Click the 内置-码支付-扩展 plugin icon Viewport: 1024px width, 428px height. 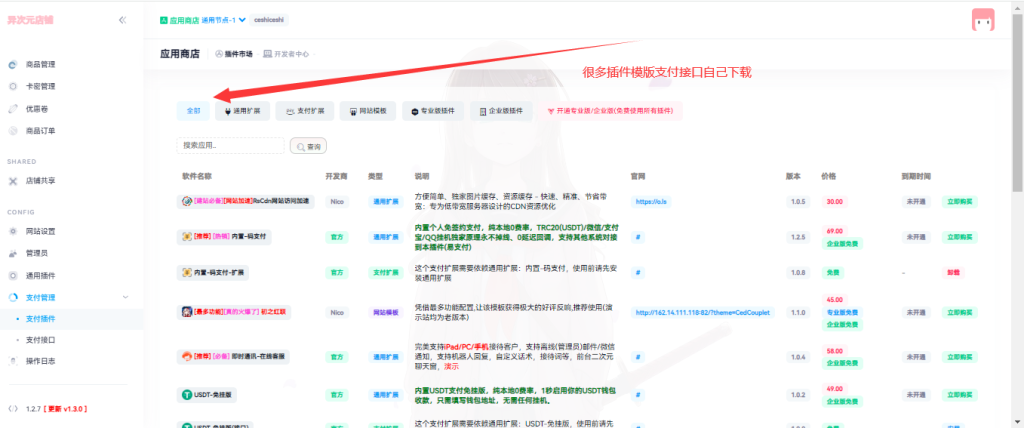coord(187,271)
